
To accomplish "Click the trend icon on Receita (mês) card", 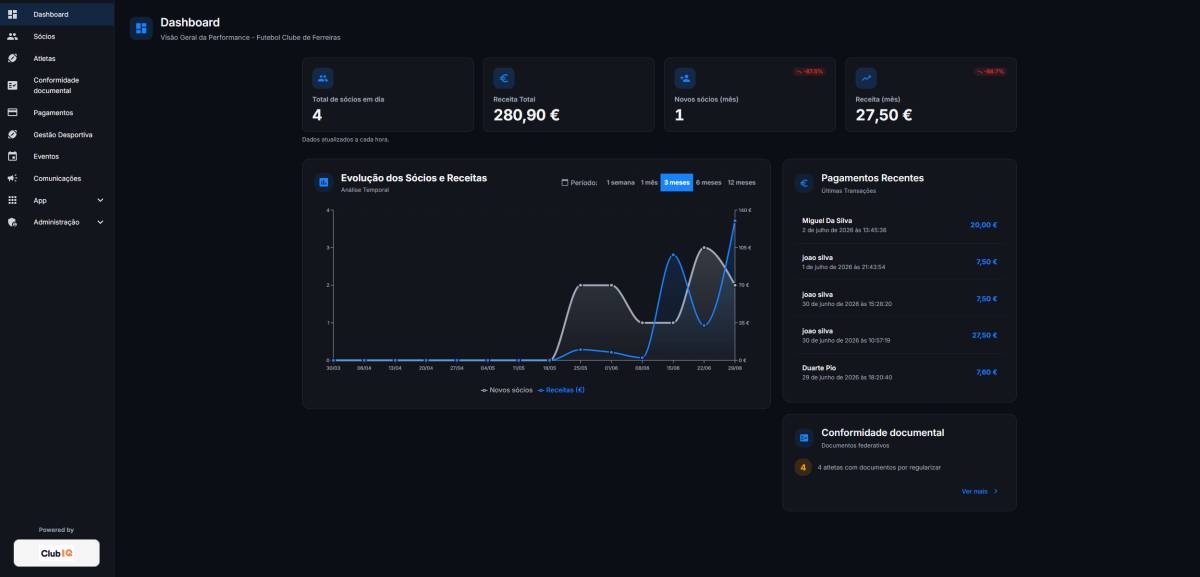I will click(x=866, y=78).
